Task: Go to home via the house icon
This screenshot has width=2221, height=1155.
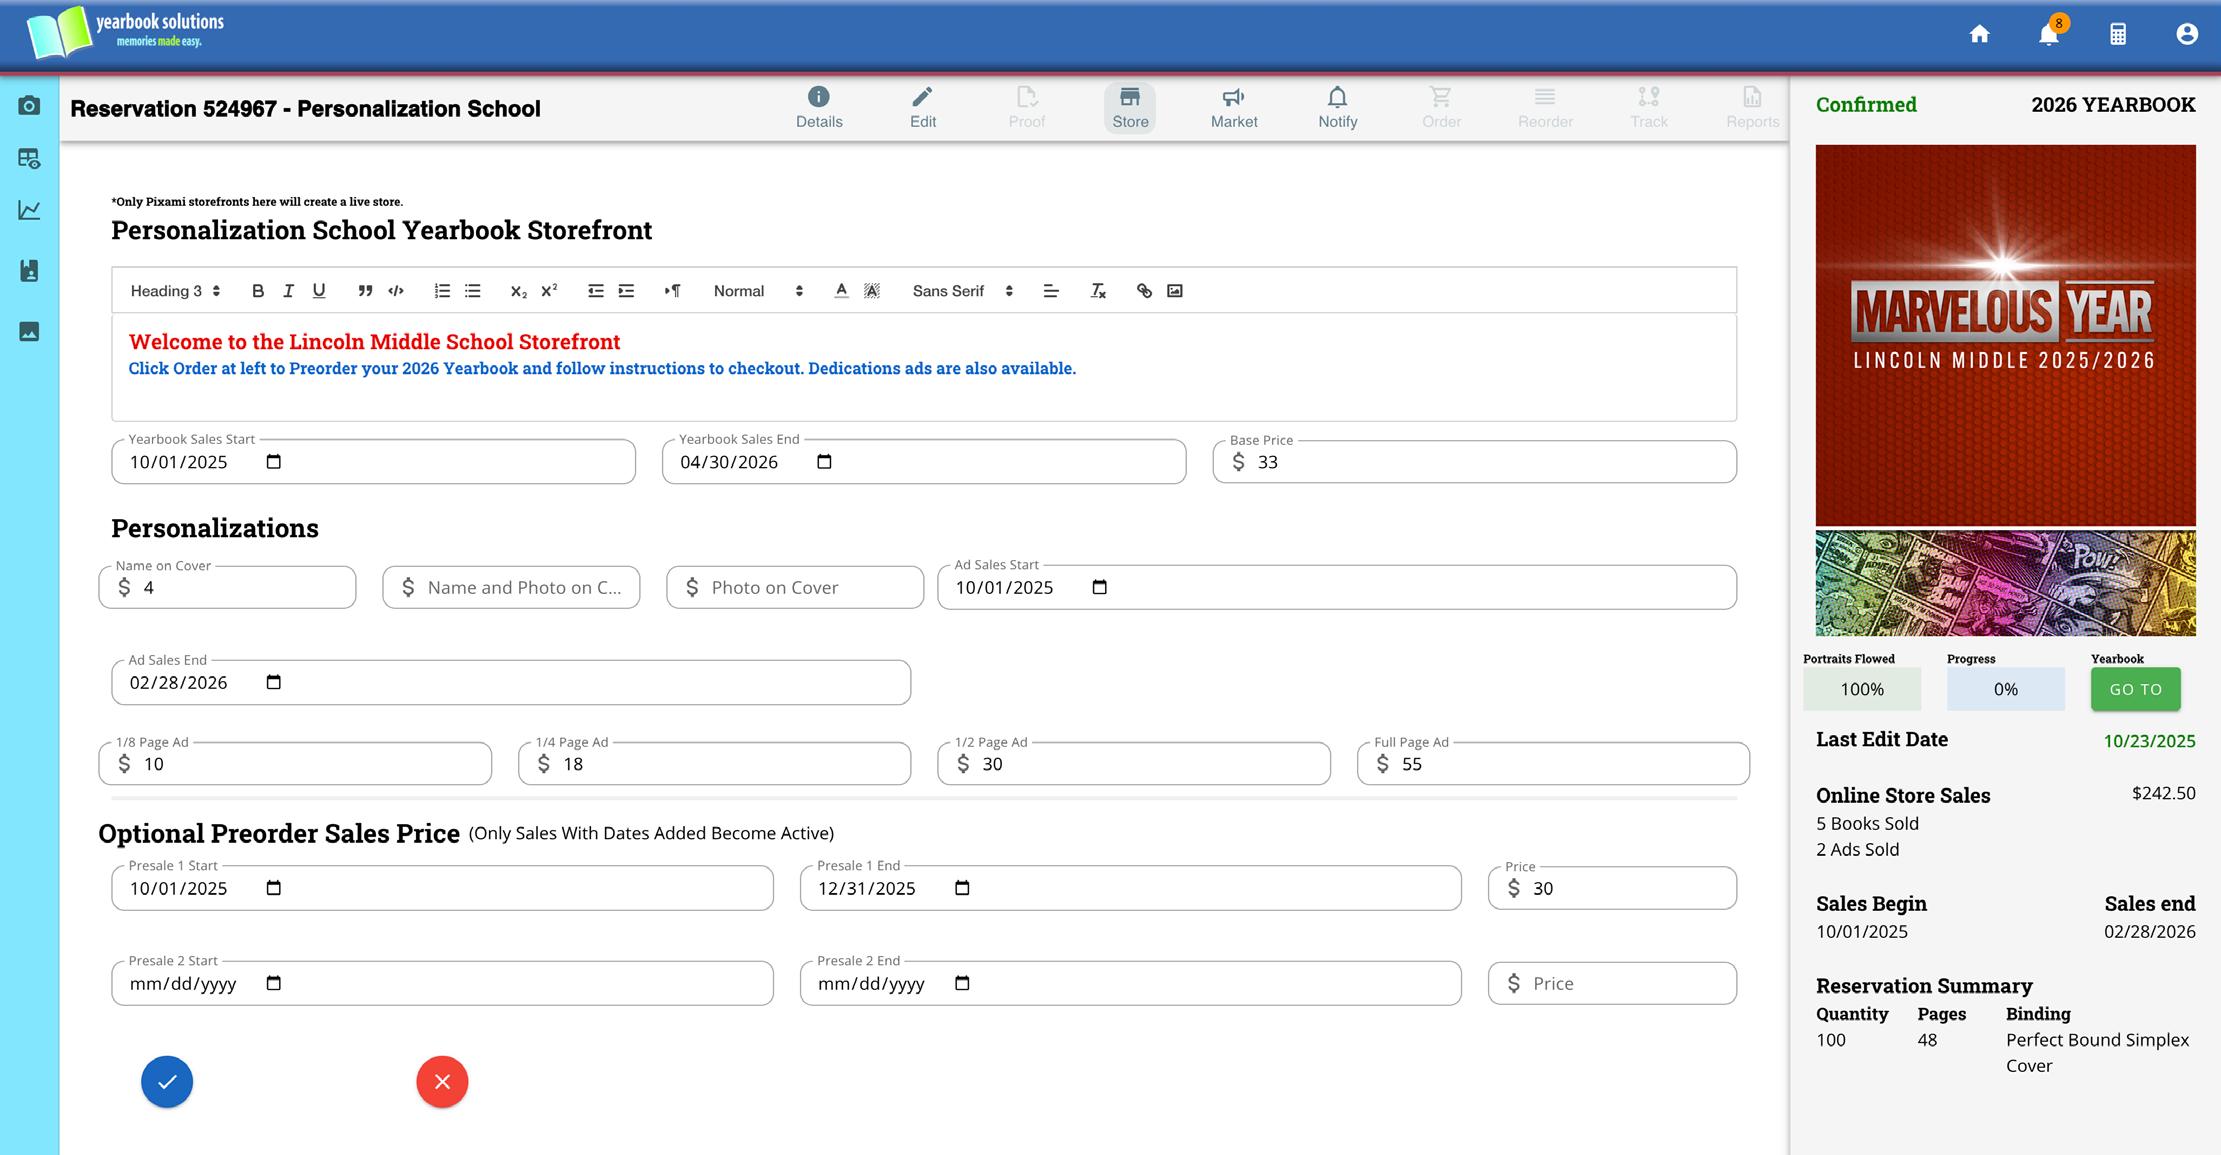Action: tap(1979, 35)
